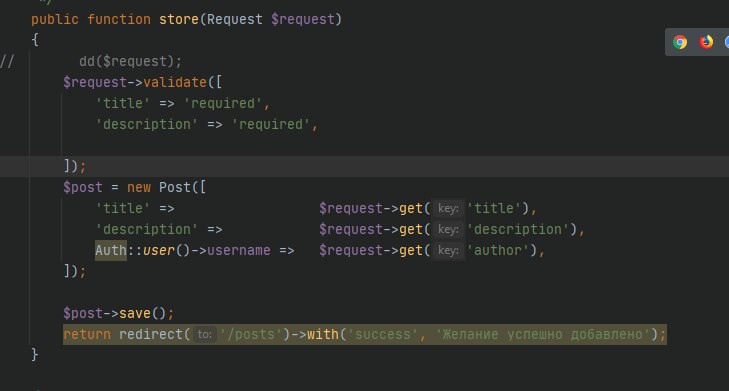Click the to: parameter hint

point(205,335)
